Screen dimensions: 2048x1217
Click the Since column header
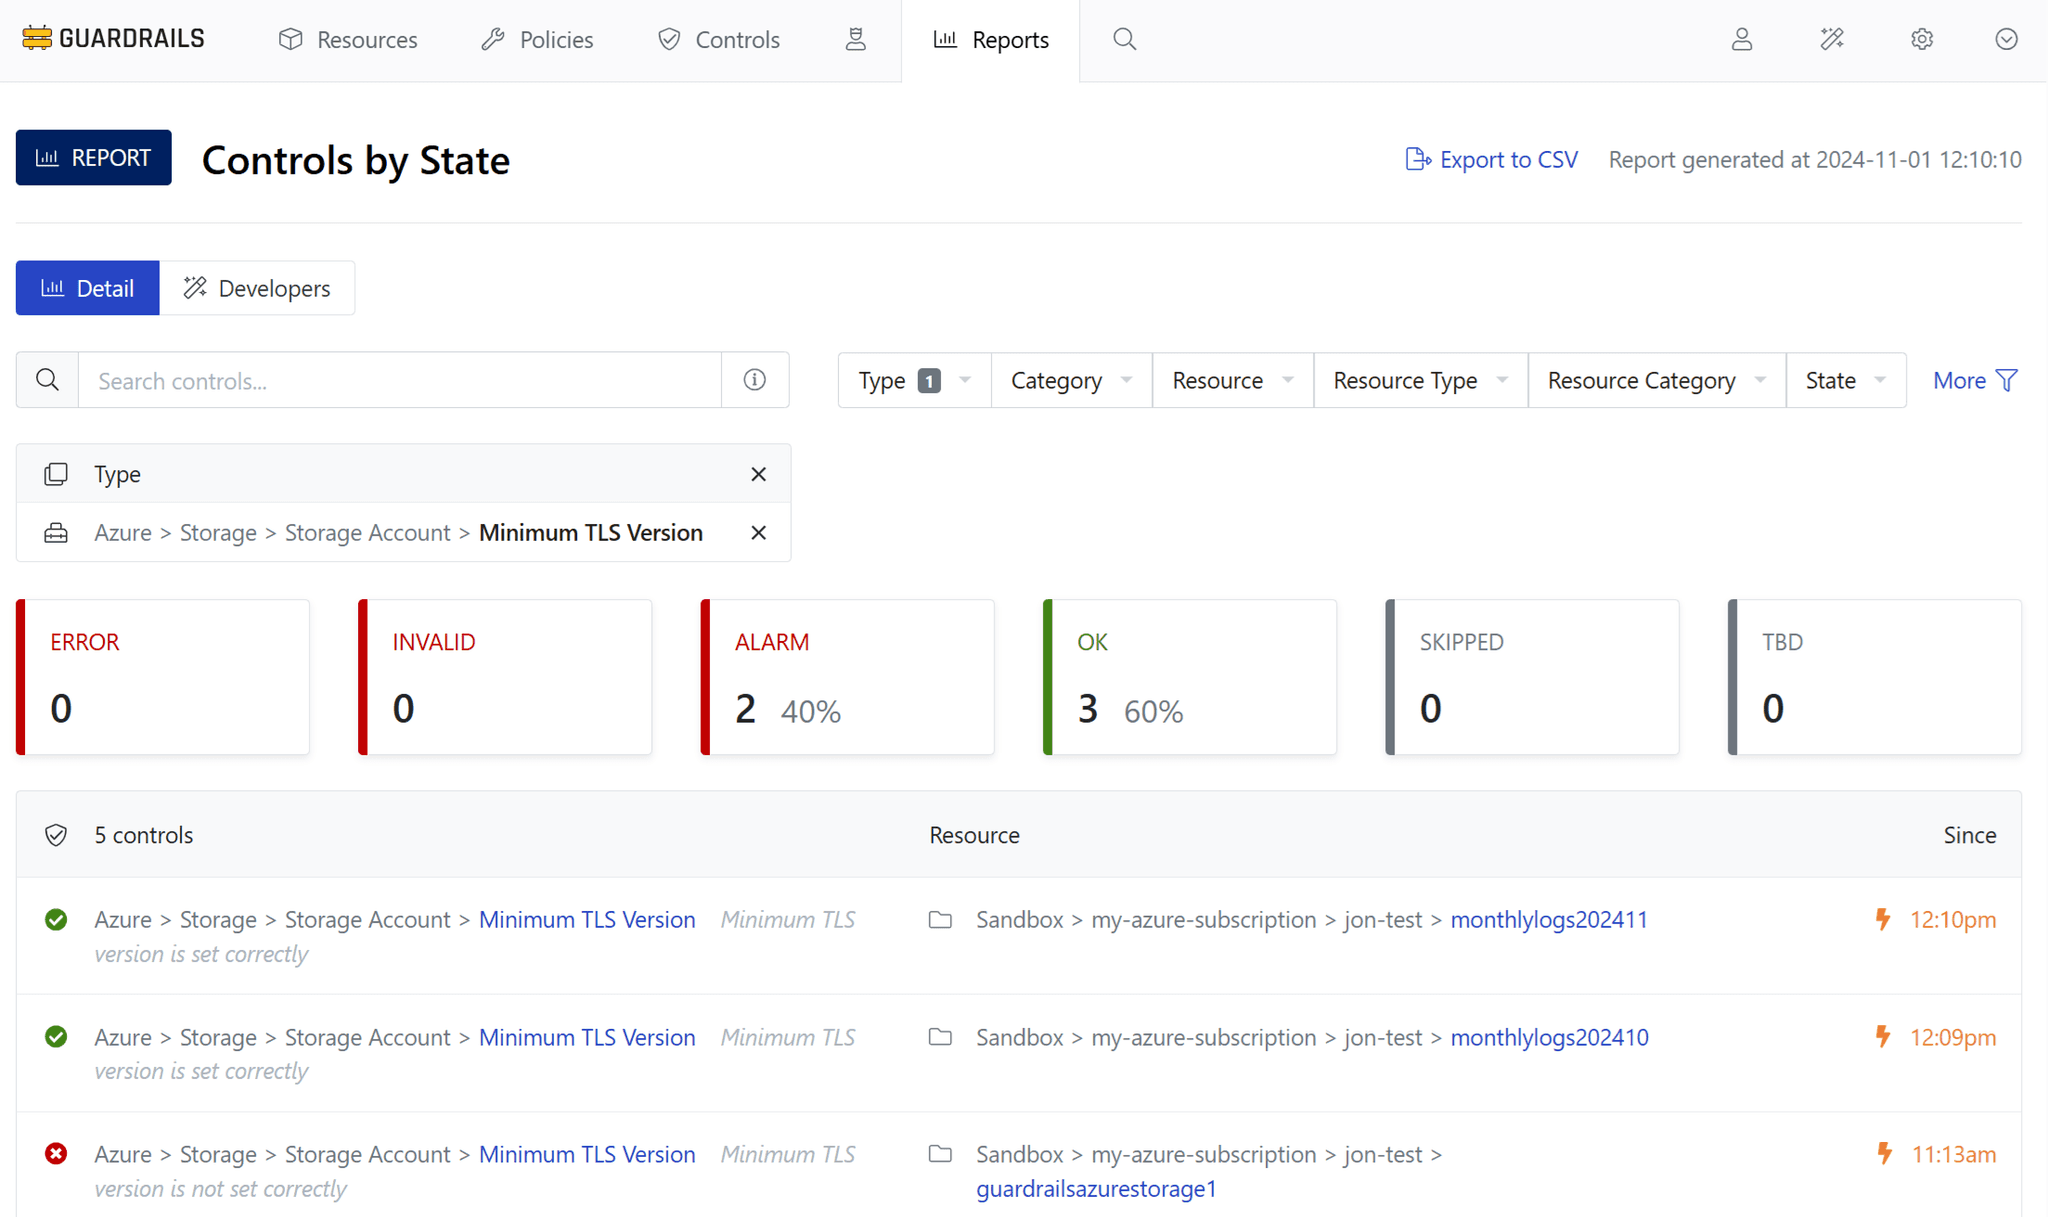(x=1969, y=835)
